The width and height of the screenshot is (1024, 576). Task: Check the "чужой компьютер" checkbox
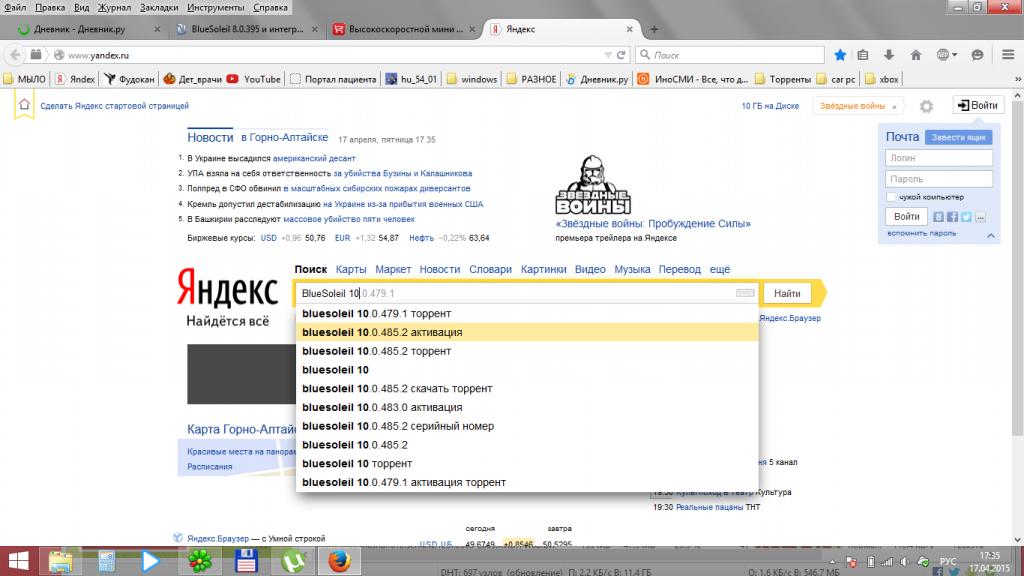click(890, 197)
